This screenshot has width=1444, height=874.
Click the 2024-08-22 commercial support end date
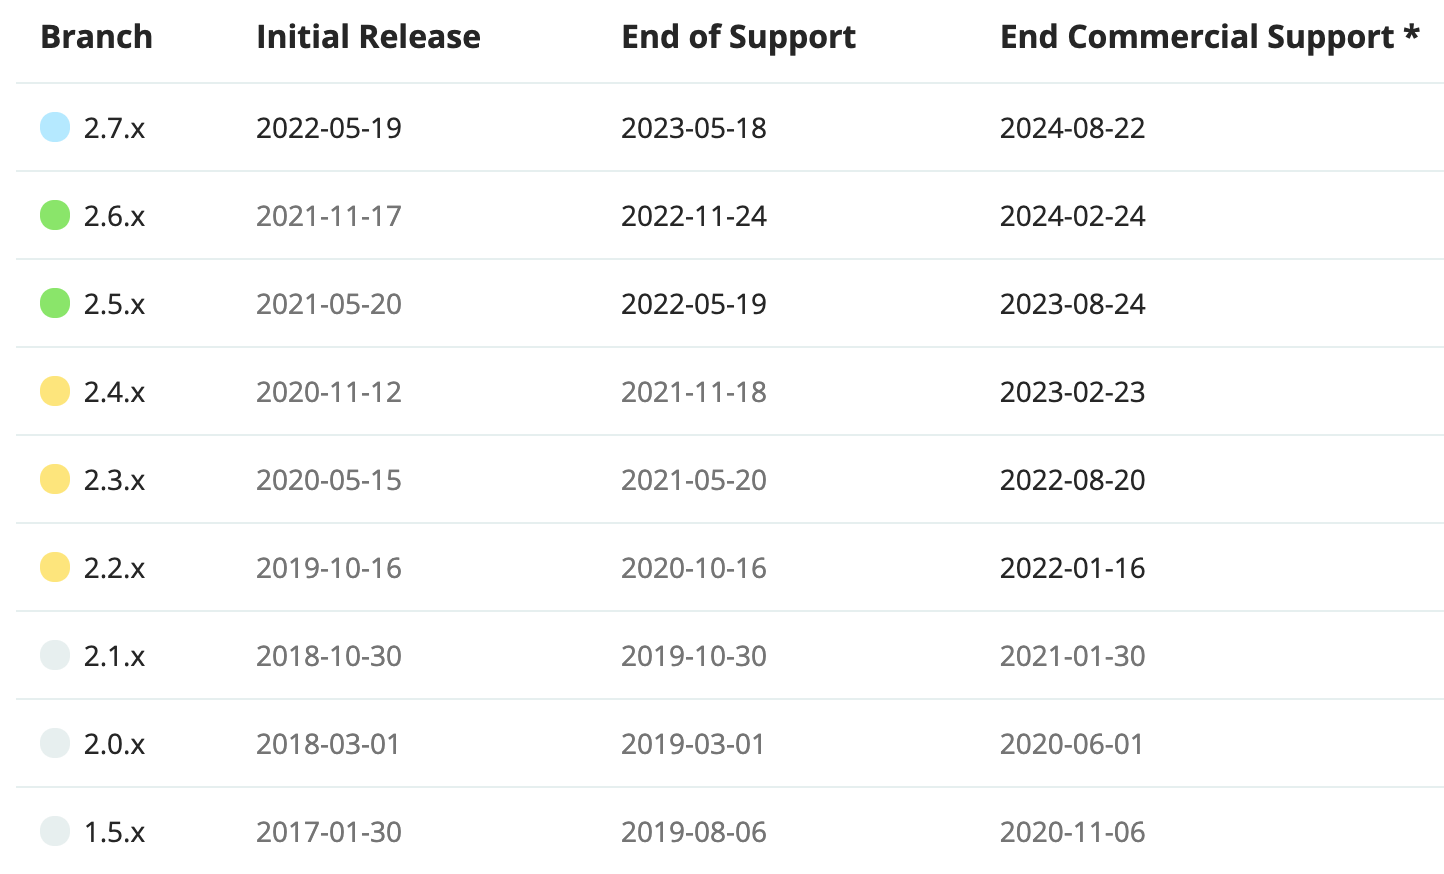pyautogui.click(x=1072, y=129)
